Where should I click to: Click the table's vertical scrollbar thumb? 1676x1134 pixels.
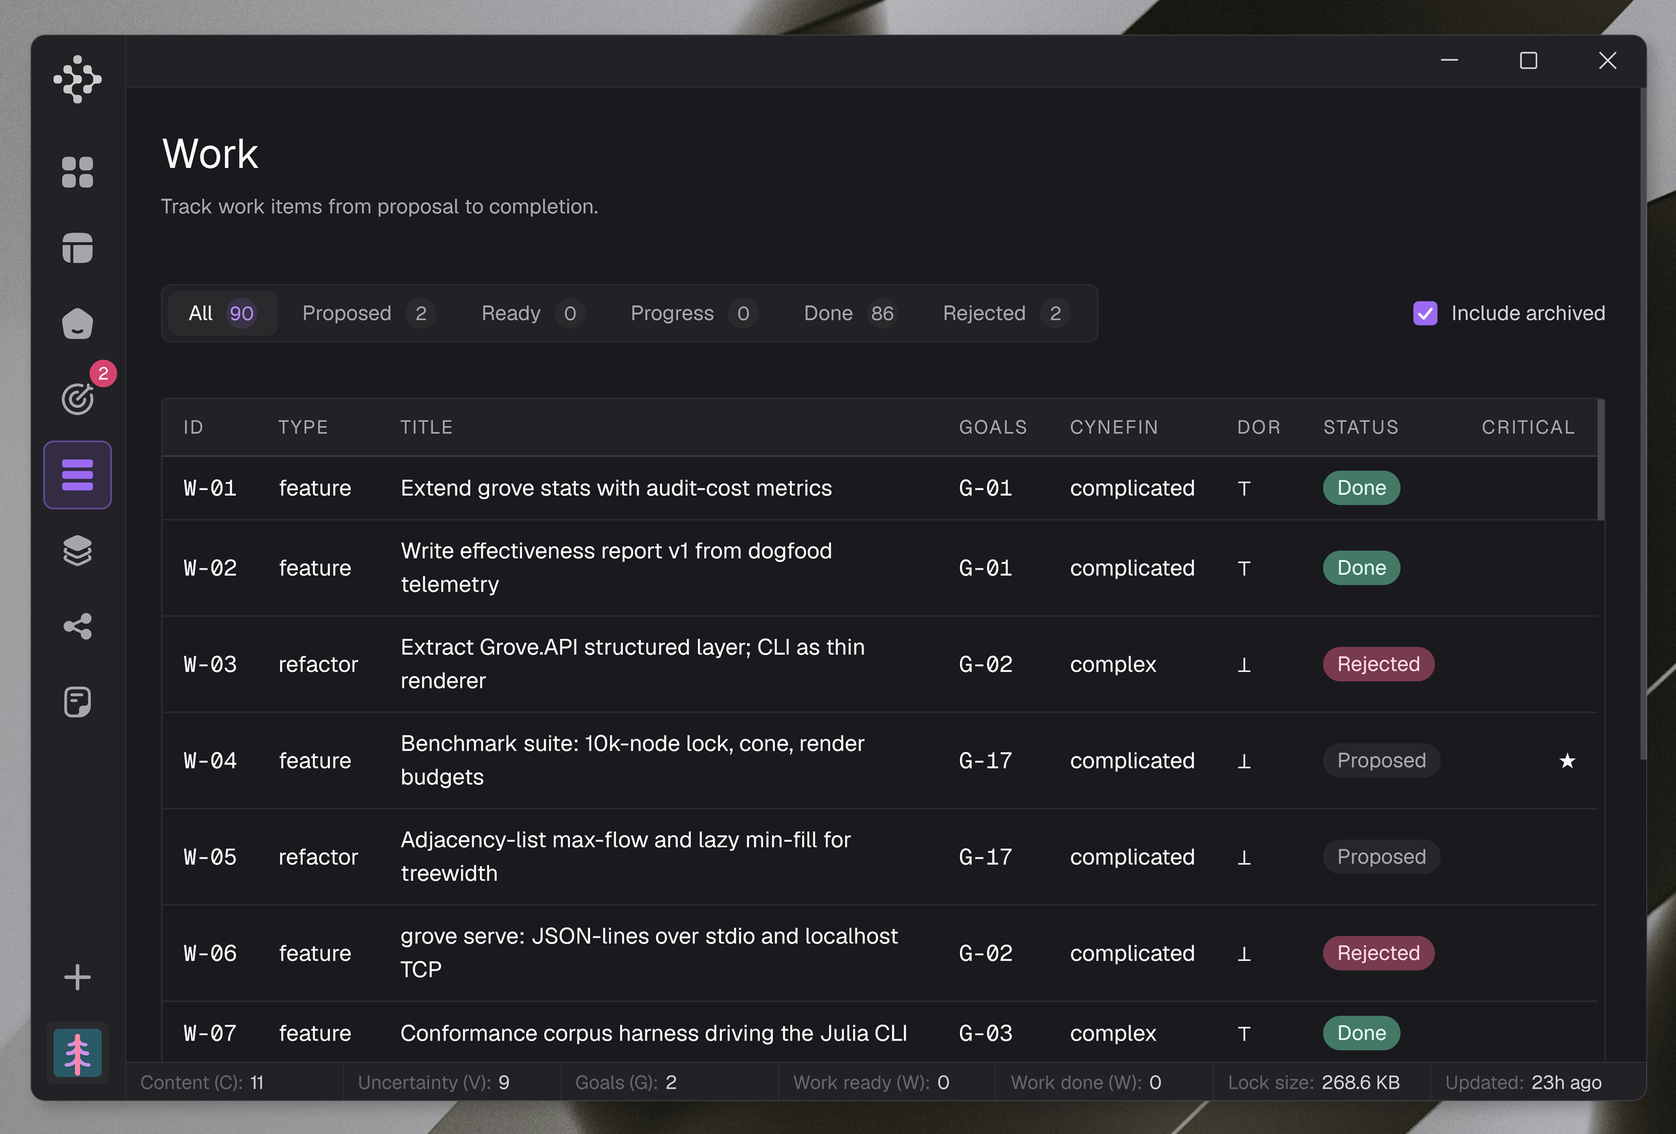1600,460
